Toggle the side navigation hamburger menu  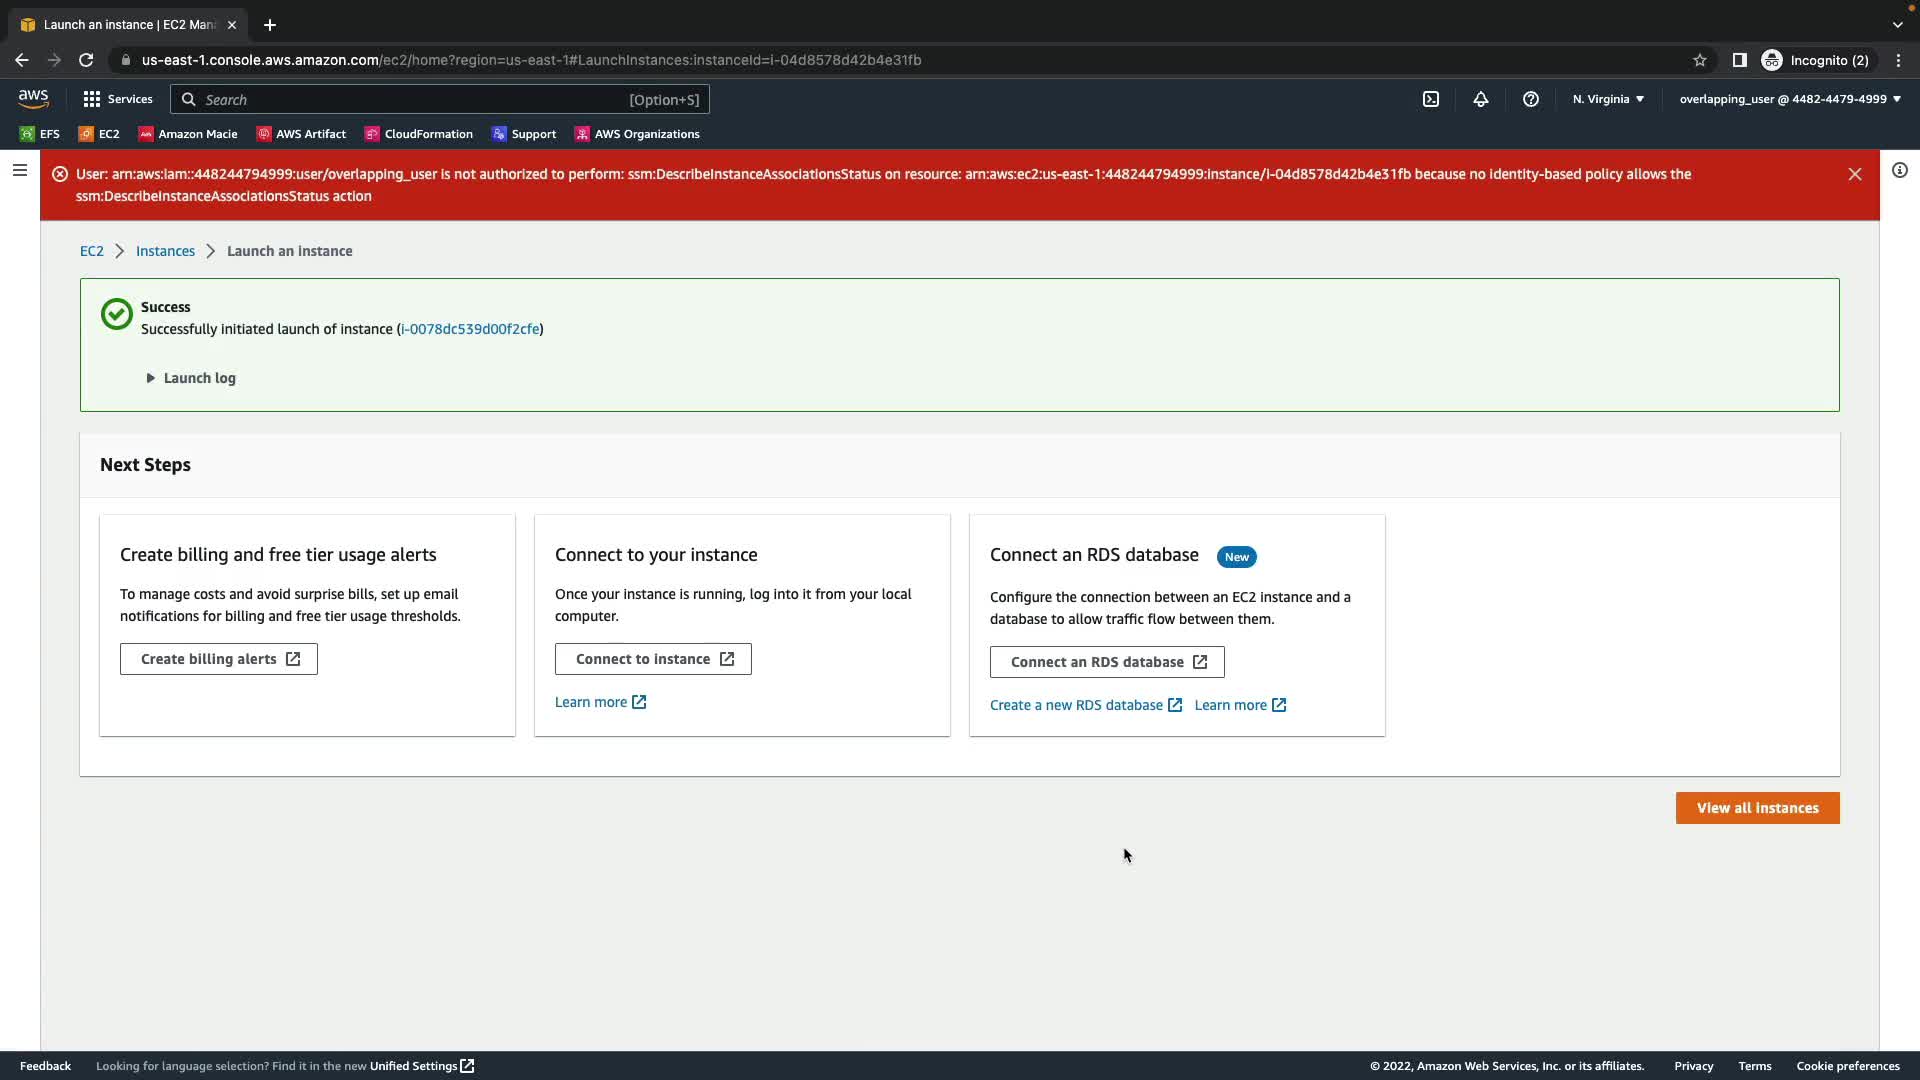click(19, 170)
